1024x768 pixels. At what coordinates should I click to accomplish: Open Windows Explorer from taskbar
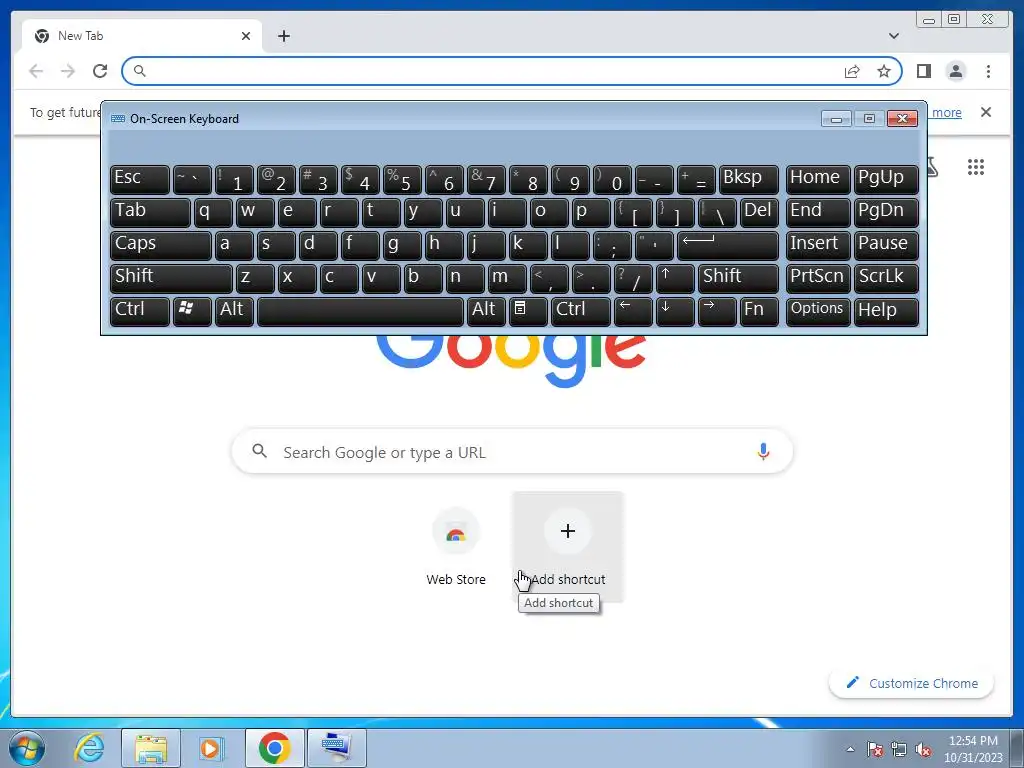151,748
